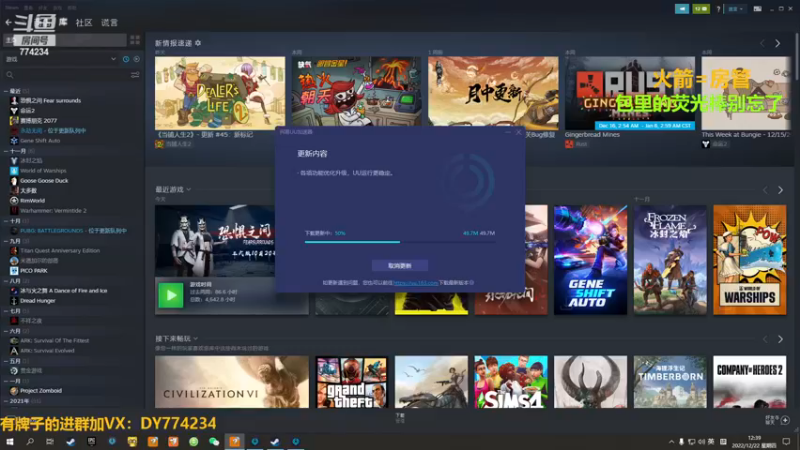Open Dealer's Life 2 news thumbnail
The height and width of the screenshot is (450, 800).
coord(220,93)
